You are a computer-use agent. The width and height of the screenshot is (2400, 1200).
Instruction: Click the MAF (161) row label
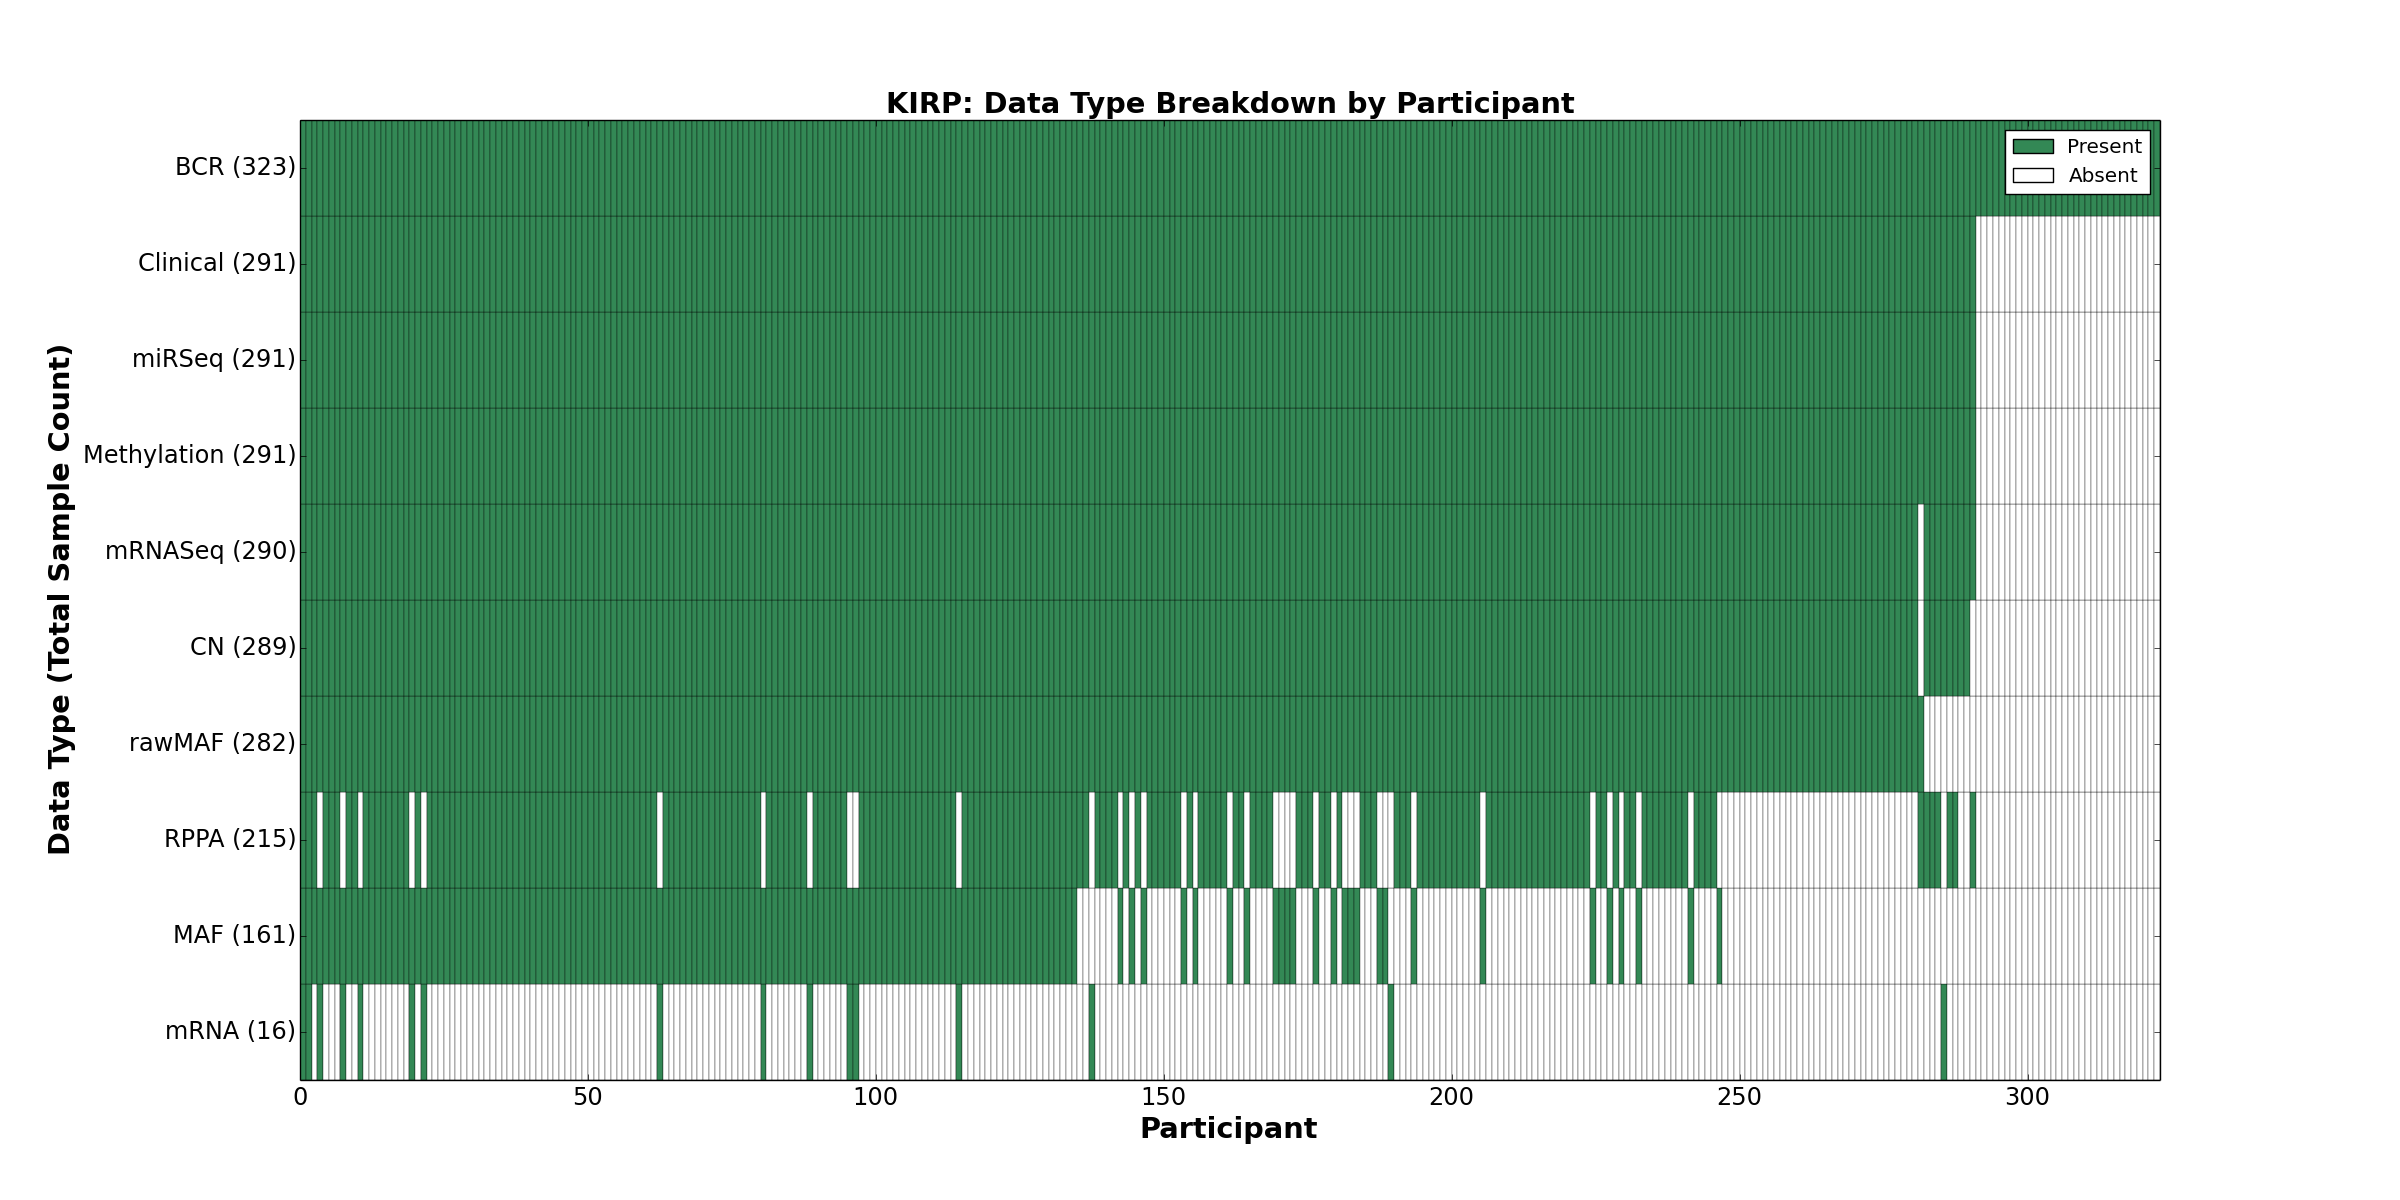234,935
